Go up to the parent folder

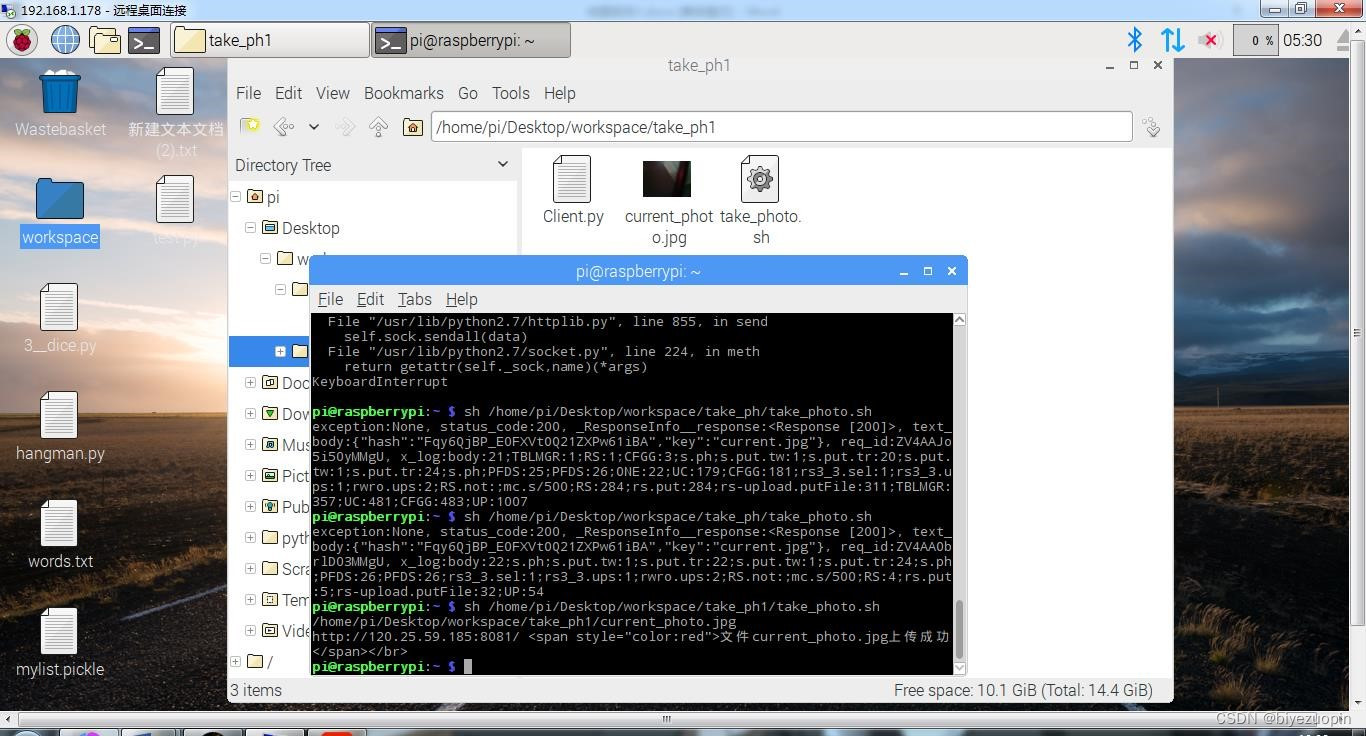[x=378, y=127]
